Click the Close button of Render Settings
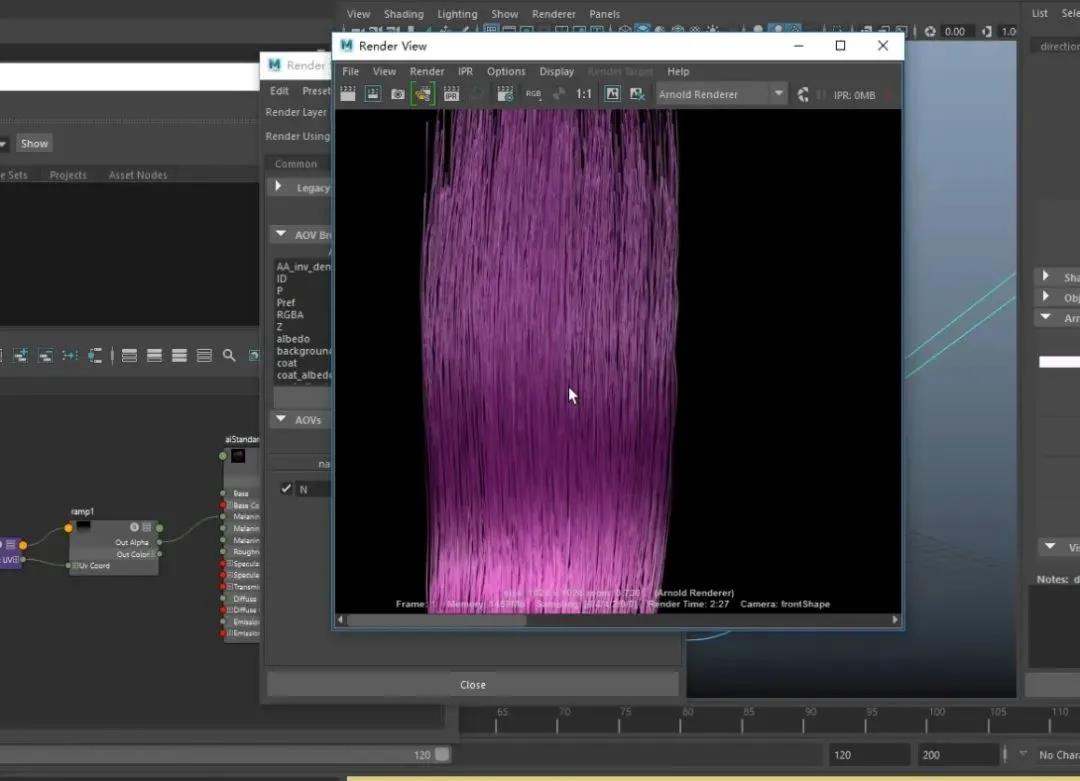1080x781 pixels. [472, 685]
